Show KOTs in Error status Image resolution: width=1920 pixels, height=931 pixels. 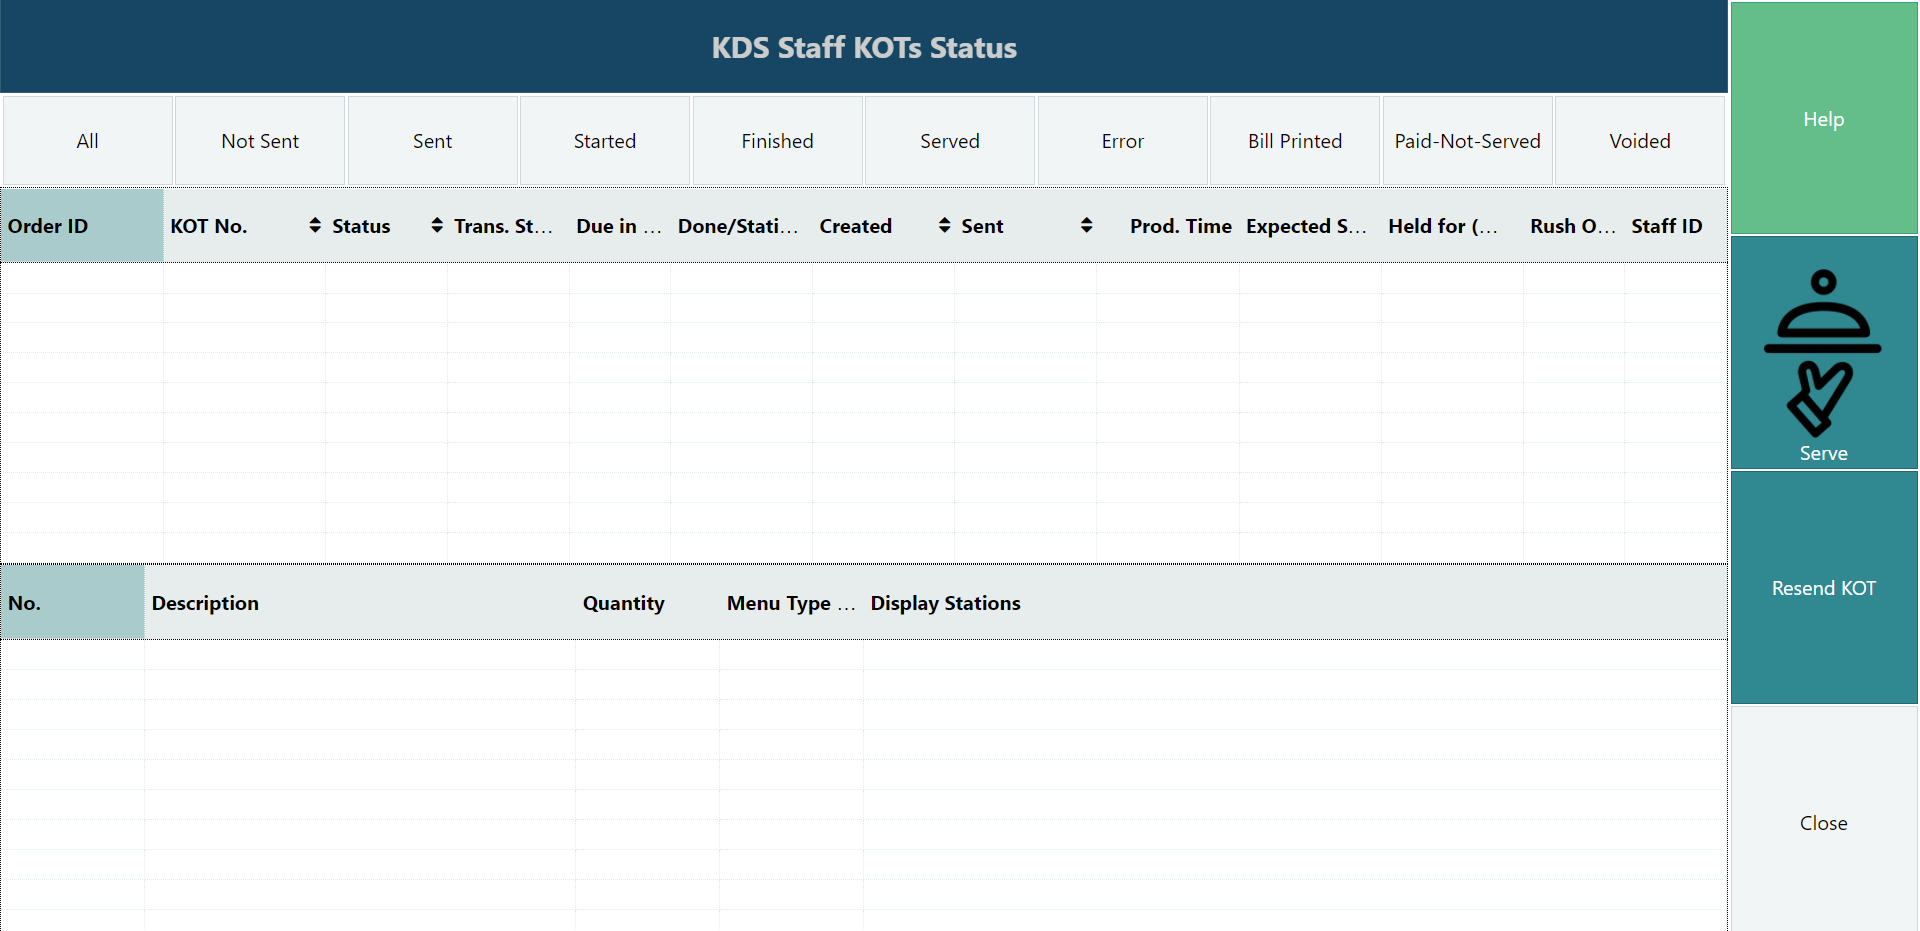1122,141
